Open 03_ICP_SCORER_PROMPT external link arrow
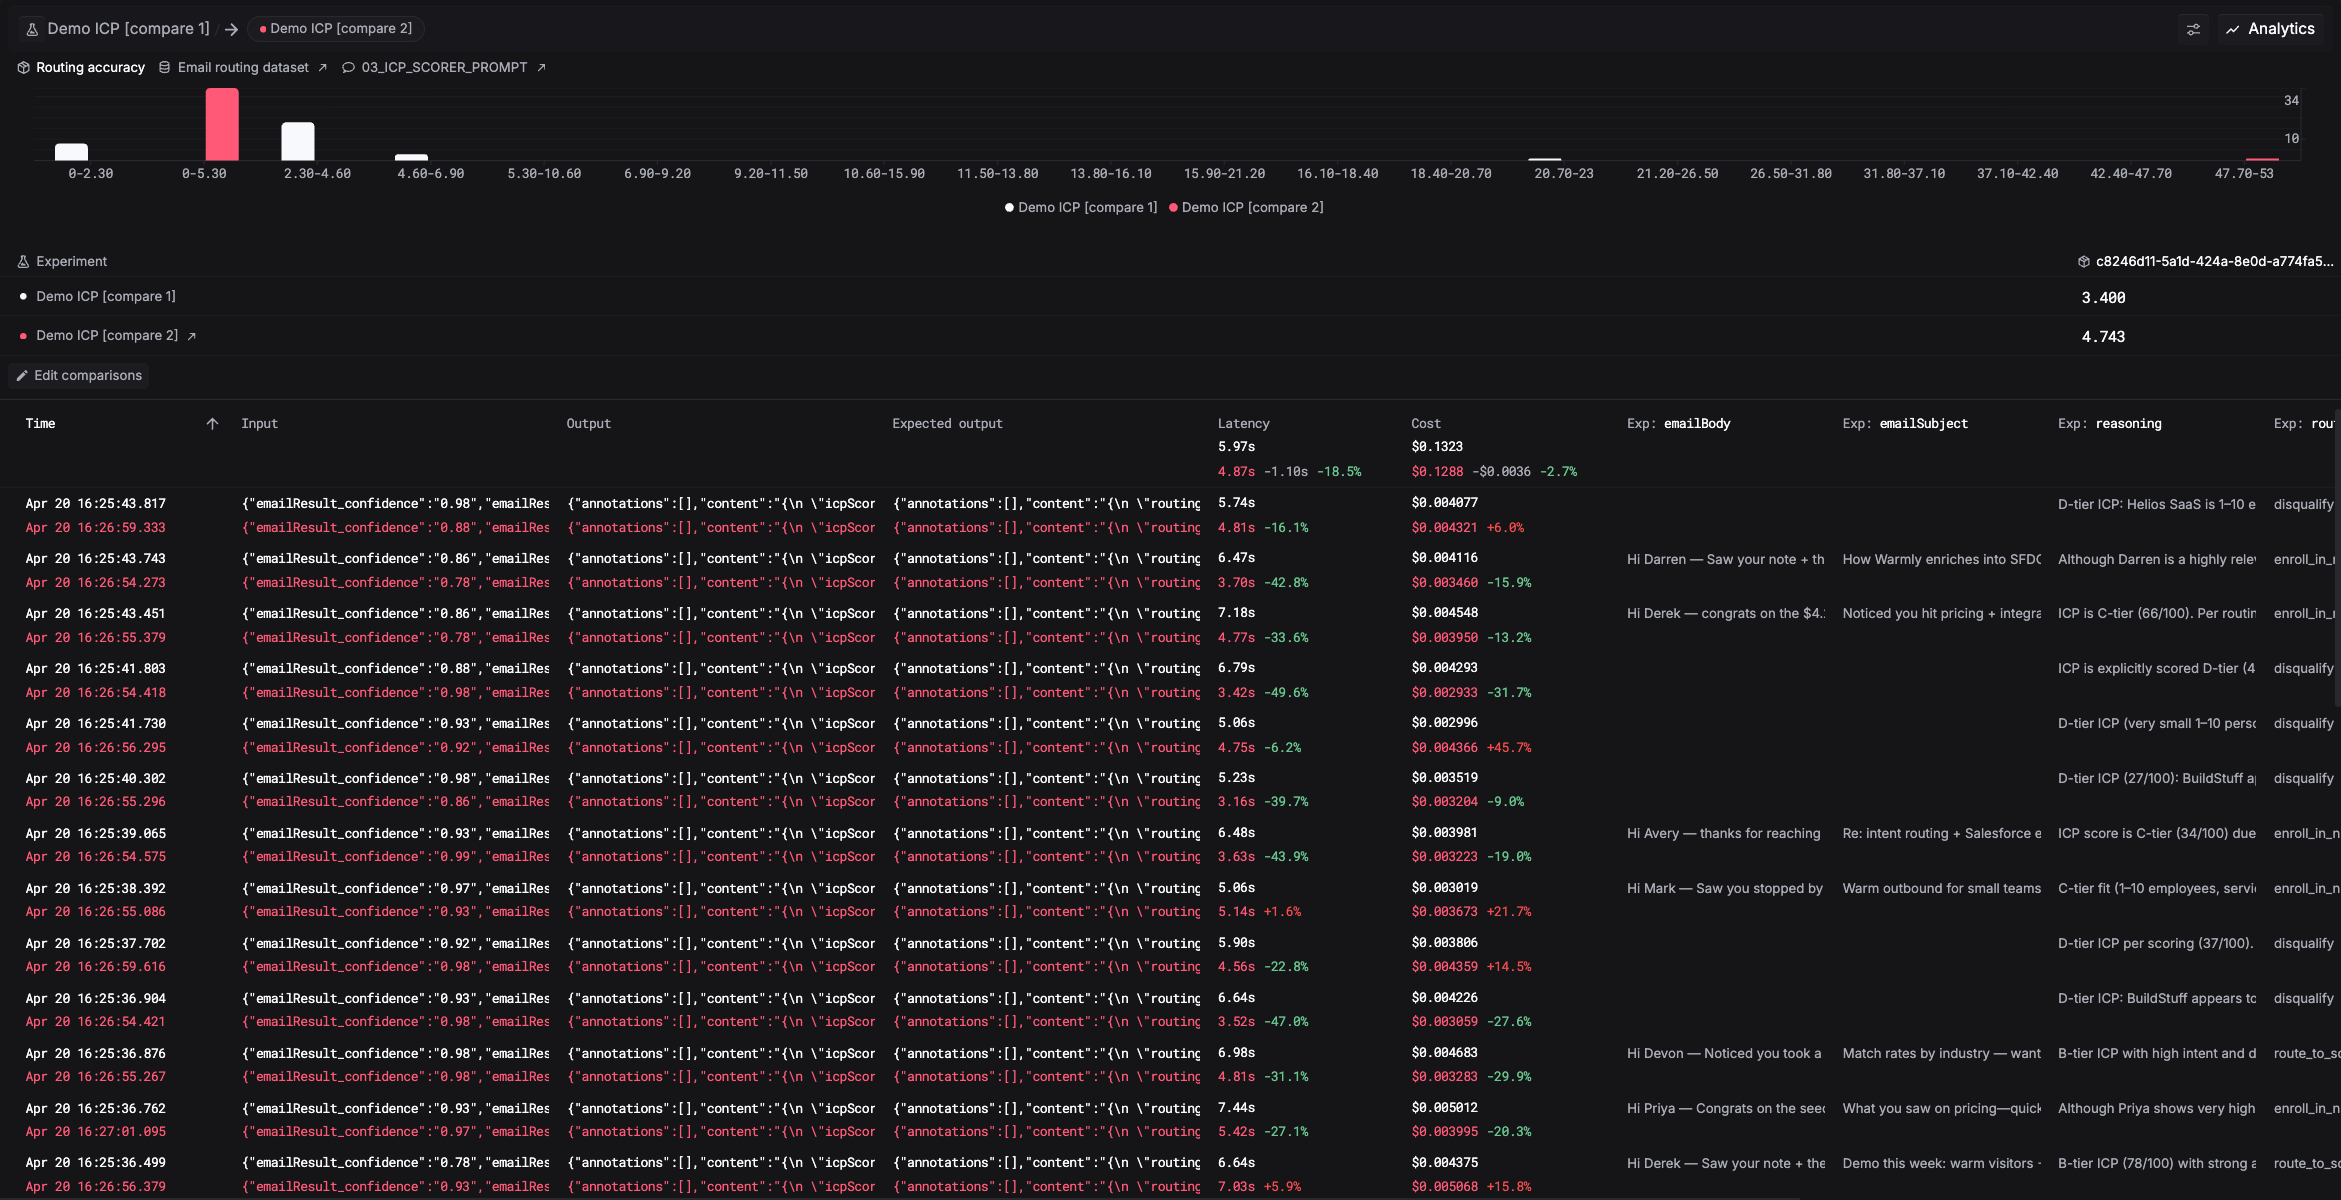This screenshot has height=1200, width=2341. [x=541, y=68]
